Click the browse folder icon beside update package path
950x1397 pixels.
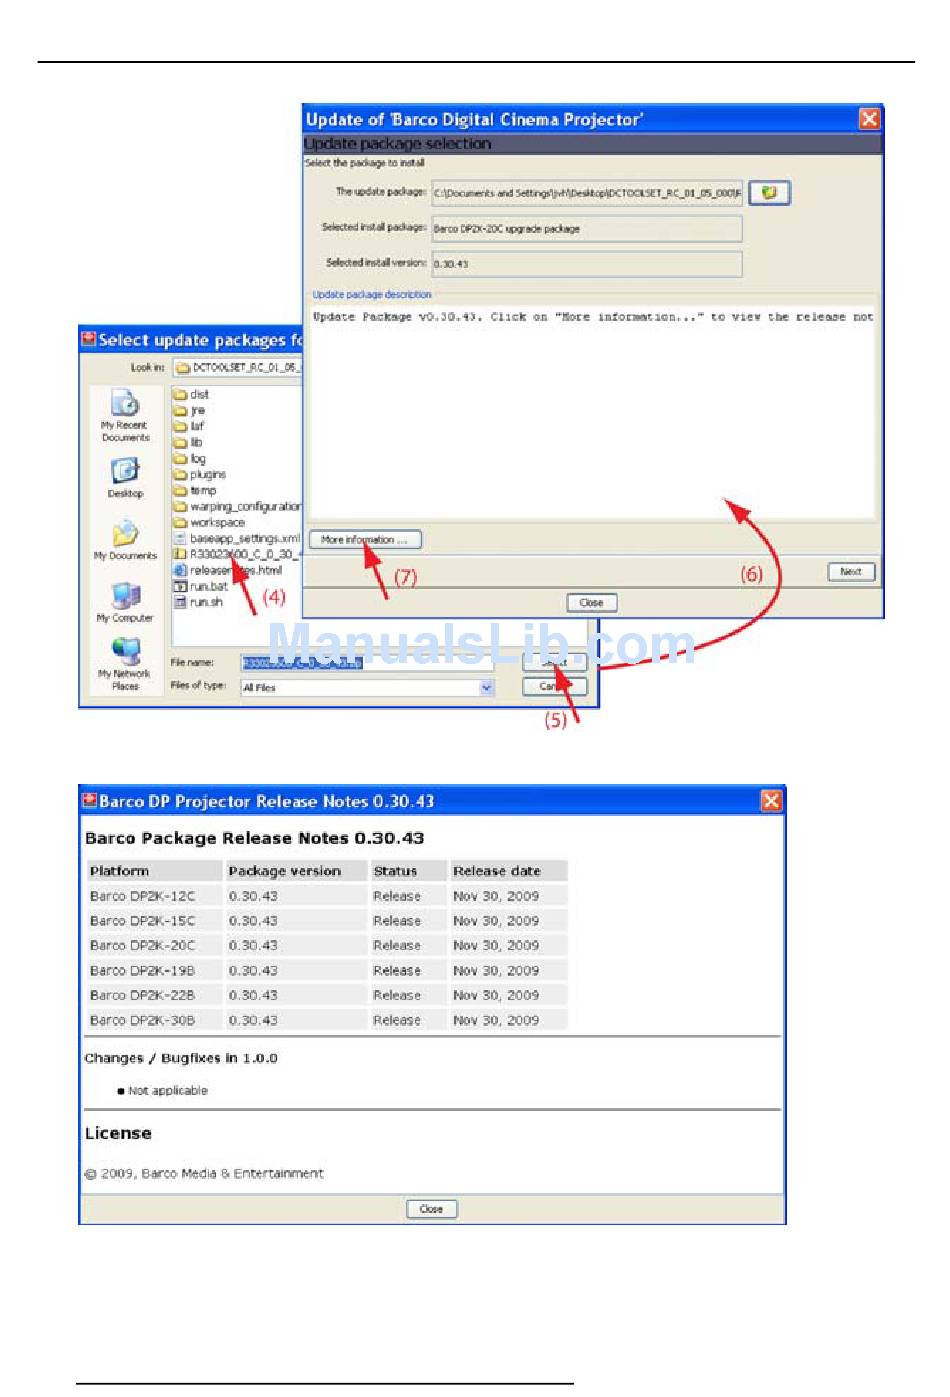(769, 192)
